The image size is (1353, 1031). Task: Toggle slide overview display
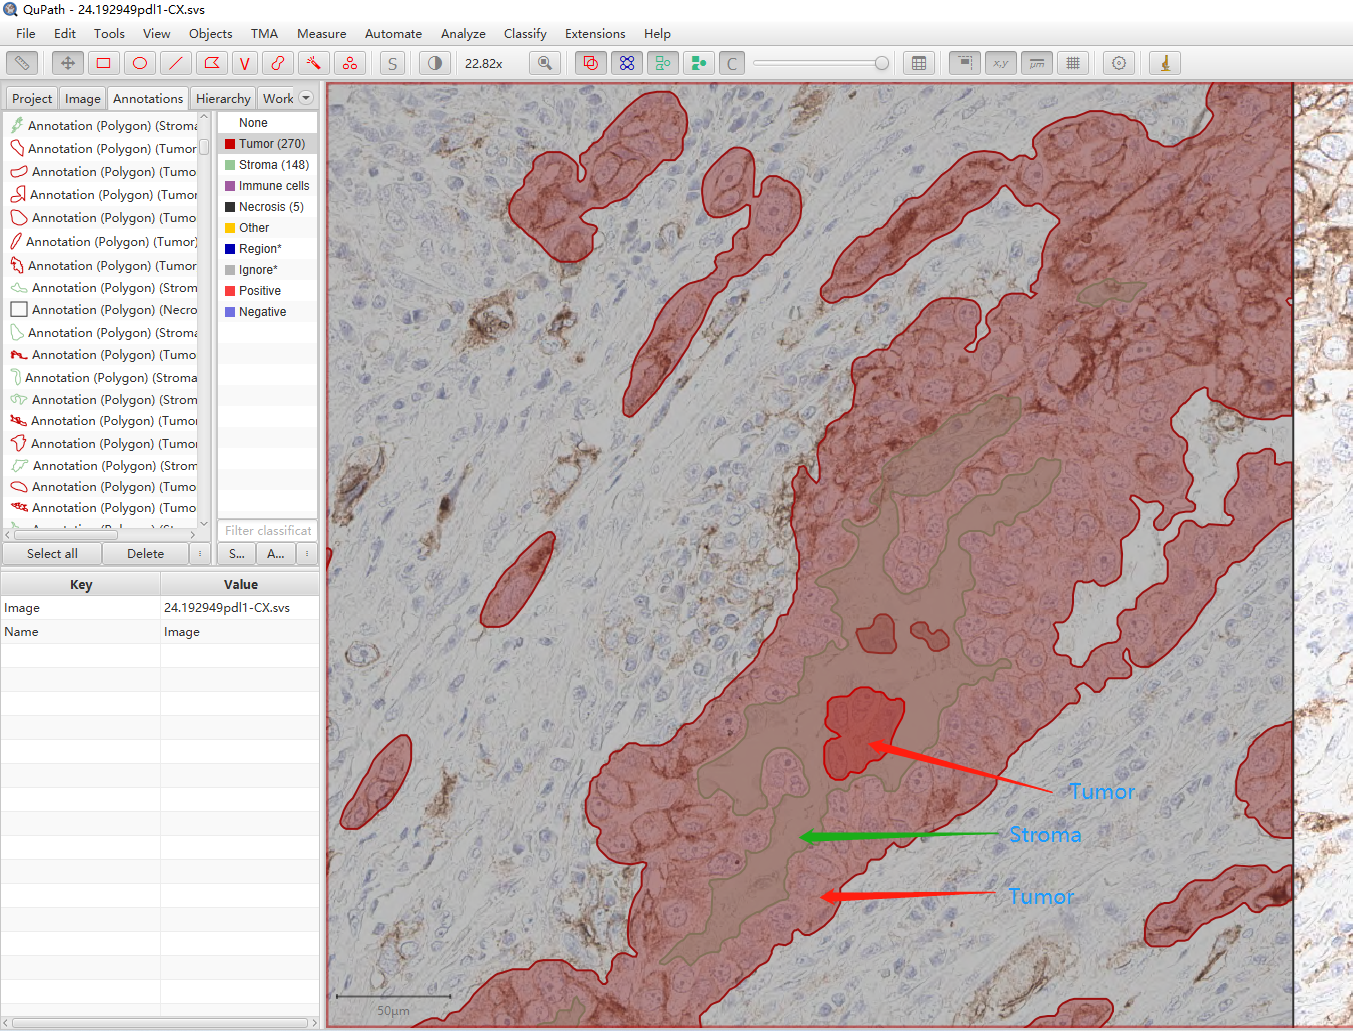click(965, 63)
